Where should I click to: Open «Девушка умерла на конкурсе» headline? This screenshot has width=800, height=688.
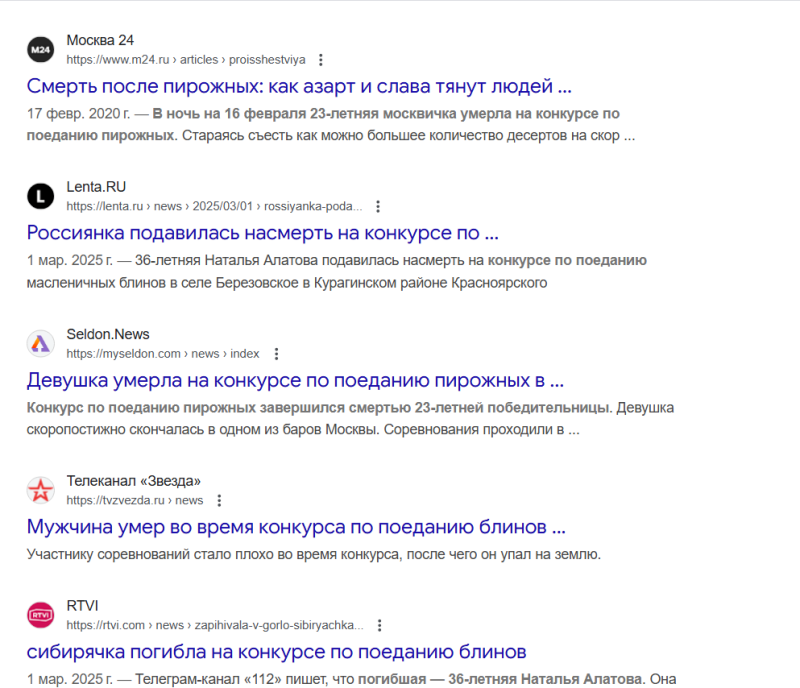click(x=295, y=380)
